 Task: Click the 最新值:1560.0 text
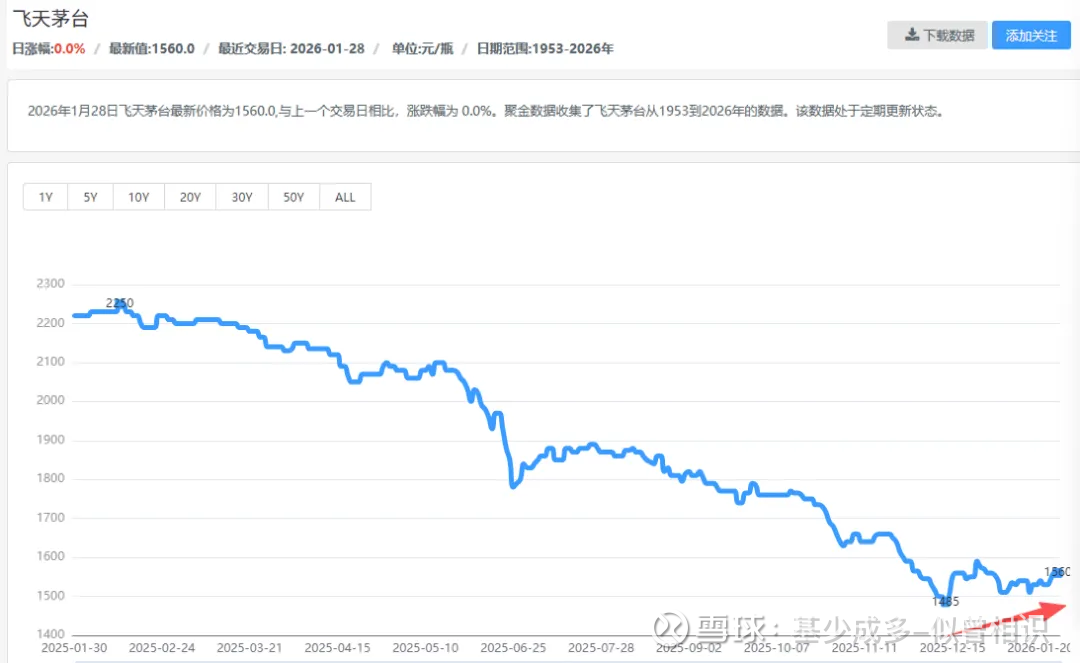[x=152, y=49]
